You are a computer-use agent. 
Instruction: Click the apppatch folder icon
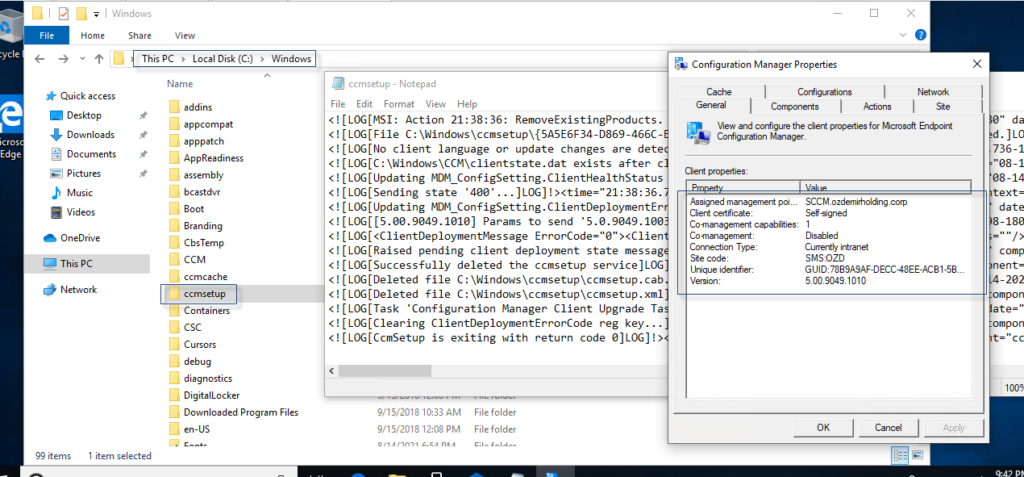pos(174,140)
